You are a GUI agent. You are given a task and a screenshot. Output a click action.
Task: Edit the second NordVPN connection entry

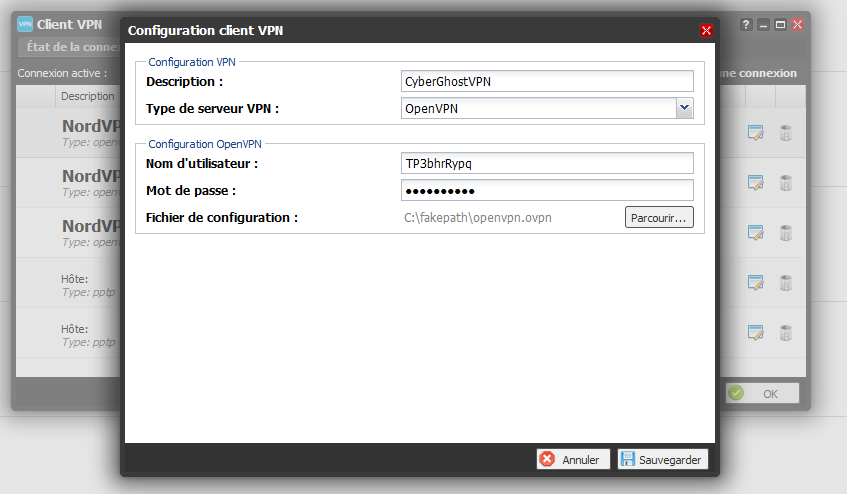[x=755, y=182]
